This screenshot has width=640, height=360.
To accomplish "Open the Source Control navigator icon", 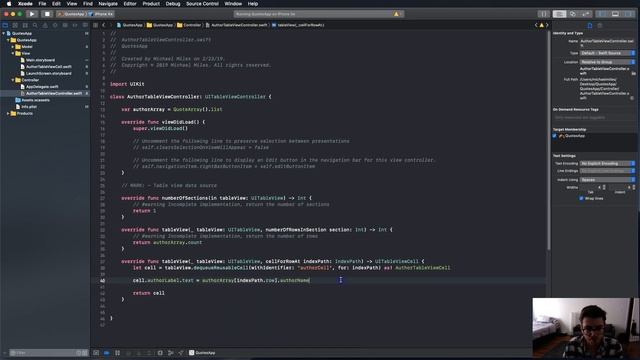I will [15, 25].
